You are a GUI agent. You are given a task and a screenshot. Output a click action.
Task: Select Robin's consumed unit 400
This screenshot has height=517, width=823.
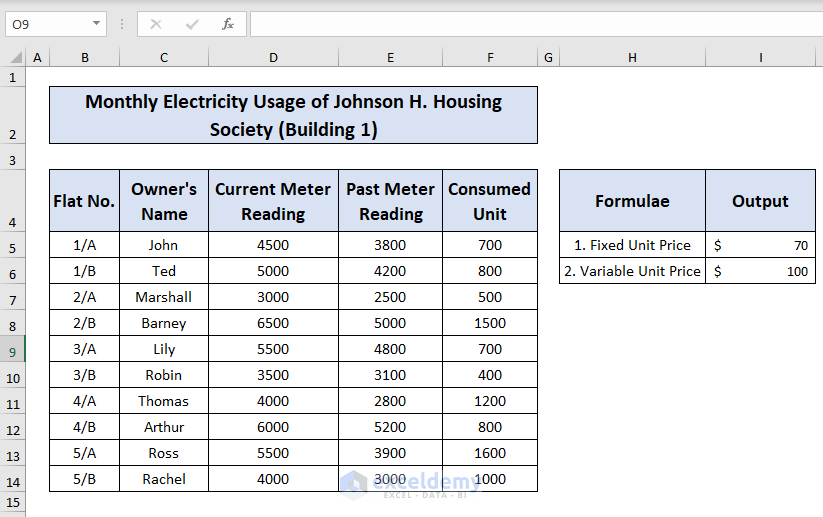(x=490, y=375)
